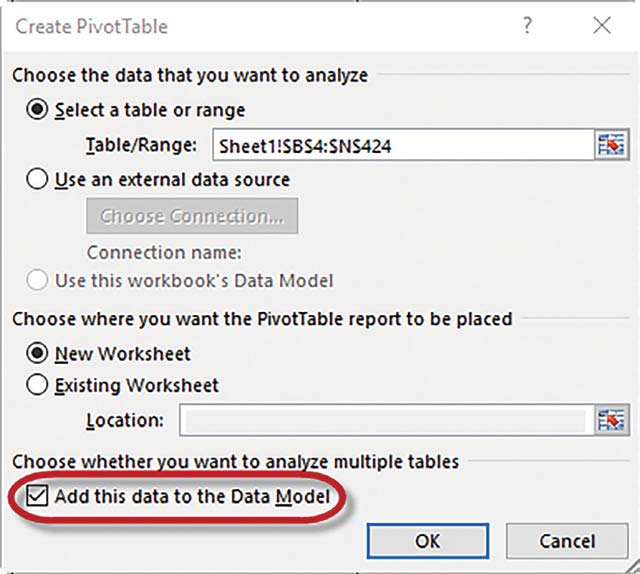Choose 'Select a table or range' option
The width and height of the screenshot is (640, 574).
[x=39, y=110]
